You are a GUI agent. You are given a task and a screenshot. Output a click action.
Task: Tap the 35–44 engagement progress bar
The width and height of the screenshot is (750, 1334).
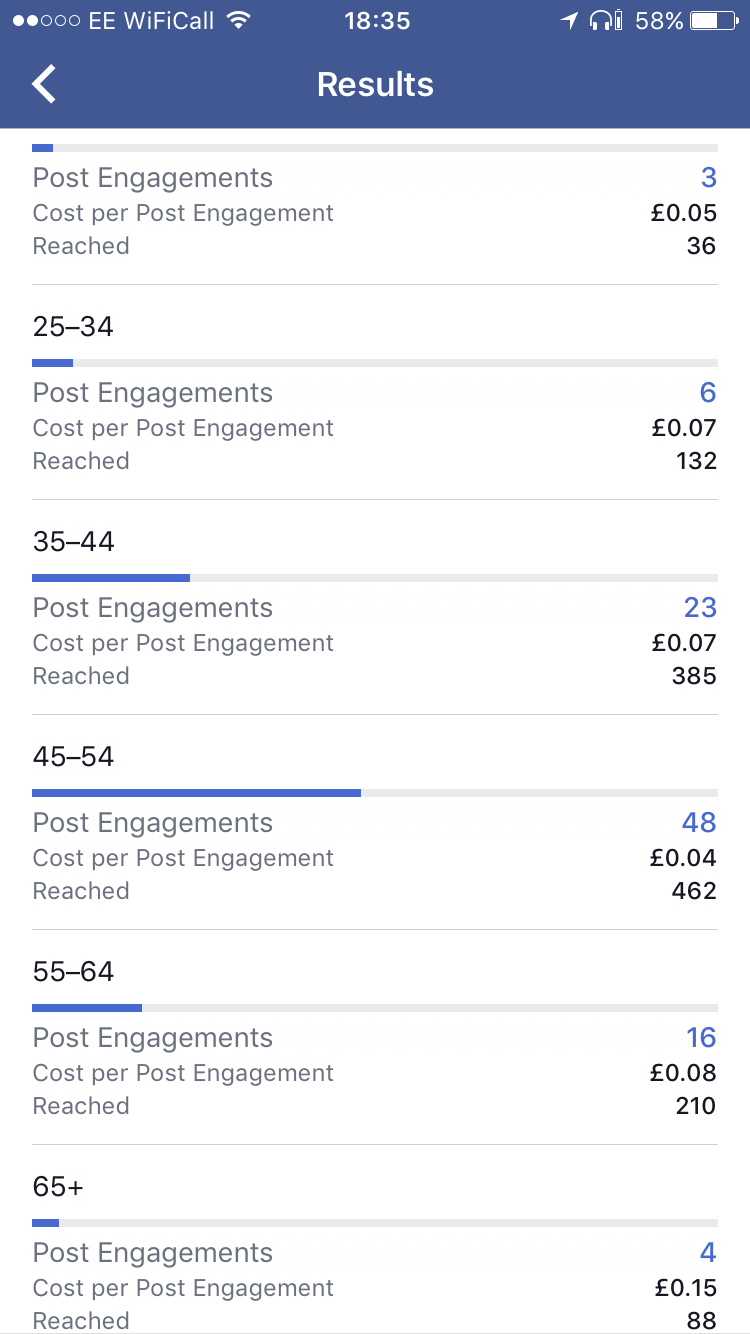(x=374, y=578)
